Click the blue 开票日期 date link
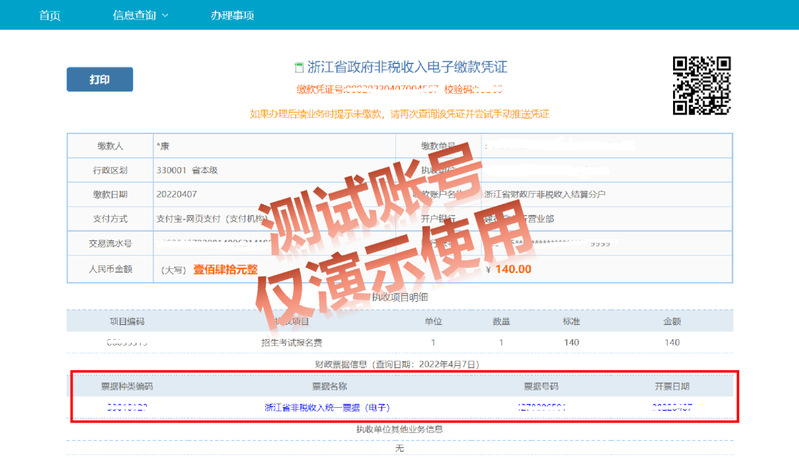The image size is (799, 466). pos(672,408)
